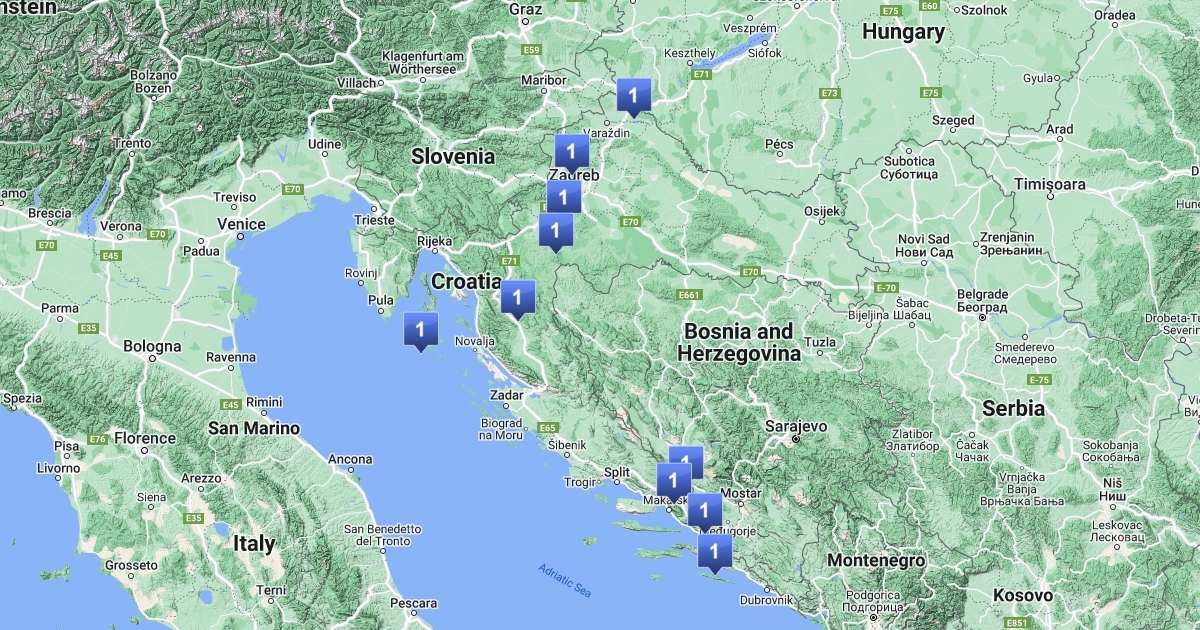Click the southernmost marker northwest of Dubrovnik
The image size is (1200, 630).
click(714, 551)
